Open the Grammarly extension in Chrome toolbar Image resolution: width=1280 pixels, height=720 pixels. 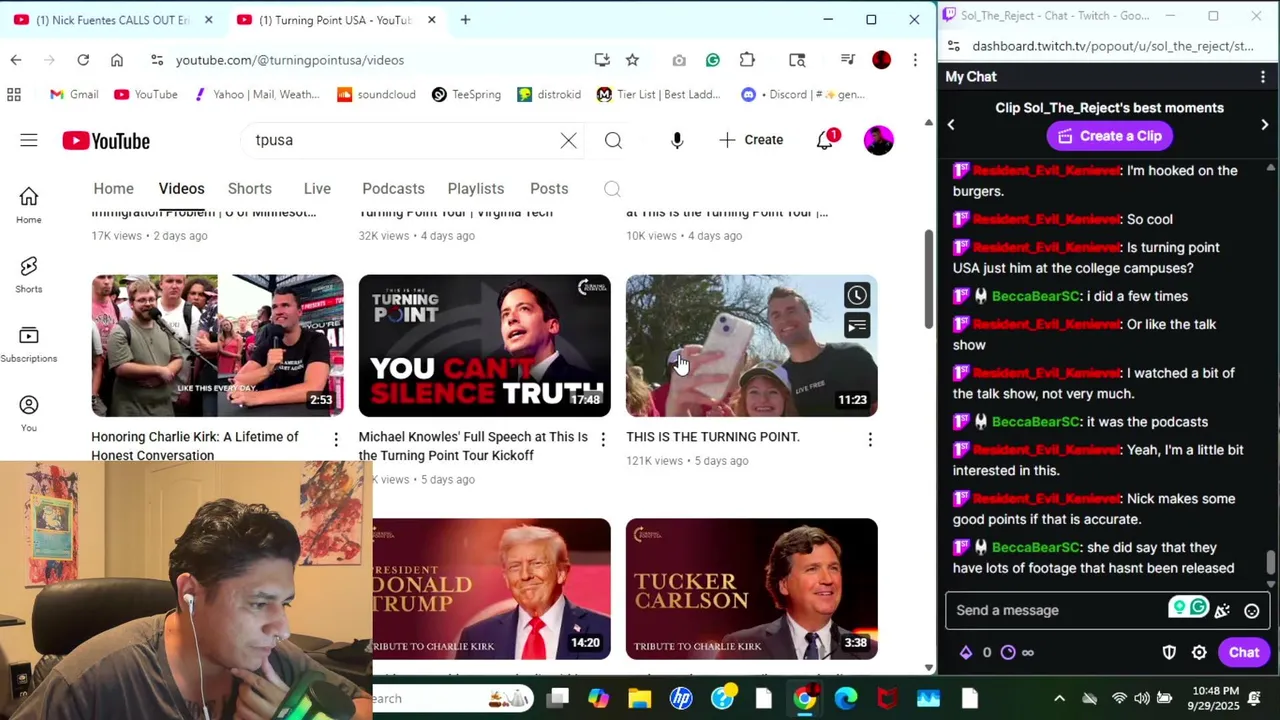click(x=713, y=60)
